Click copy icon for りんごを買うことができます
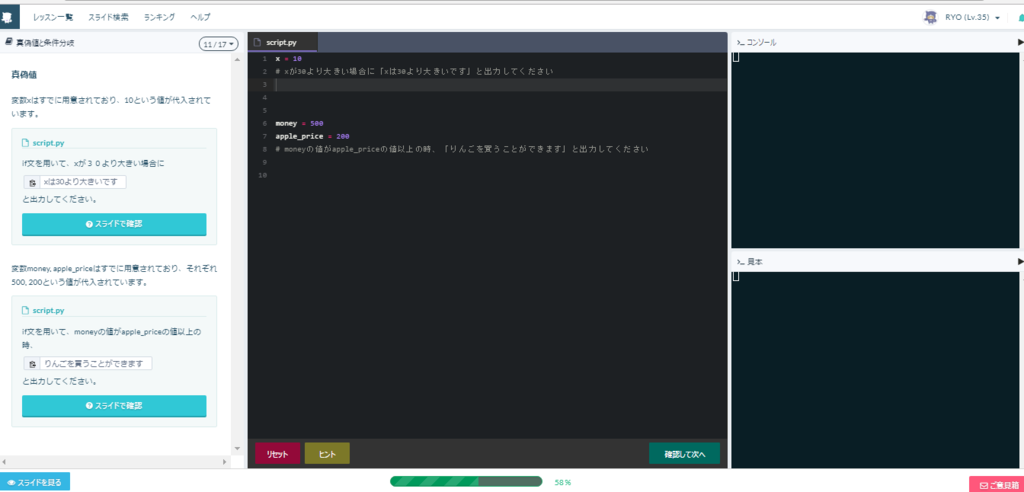1024x492 pixels. pos(33,364)
